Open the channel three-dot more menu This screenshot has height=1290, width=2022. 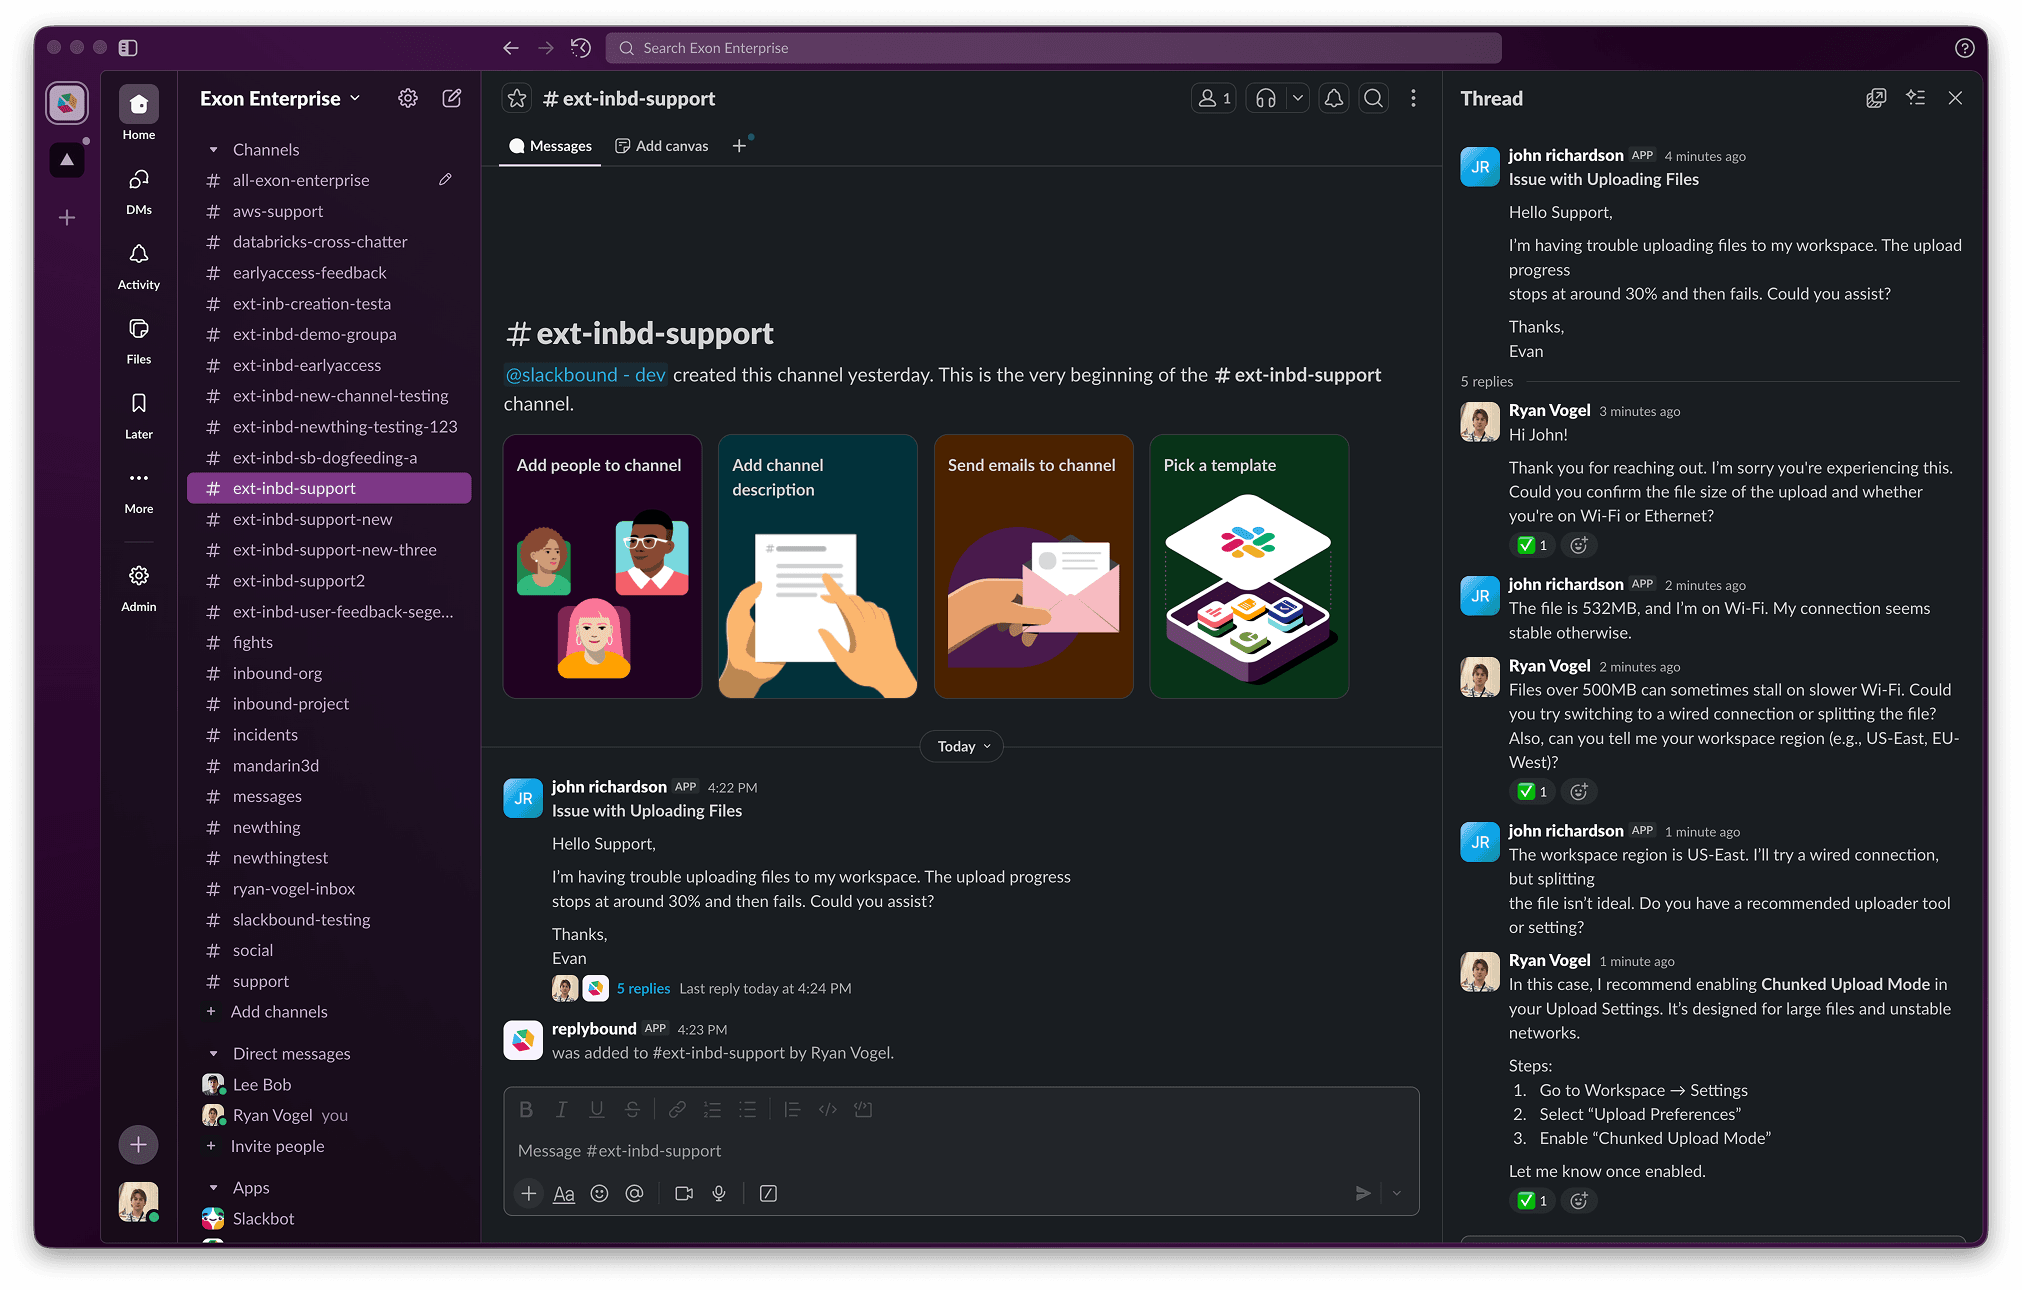pyautogui.click(x=1413, y=98)
